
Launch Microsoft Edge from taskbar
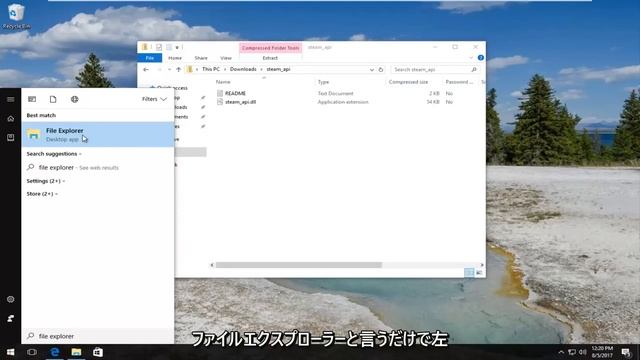54,352
